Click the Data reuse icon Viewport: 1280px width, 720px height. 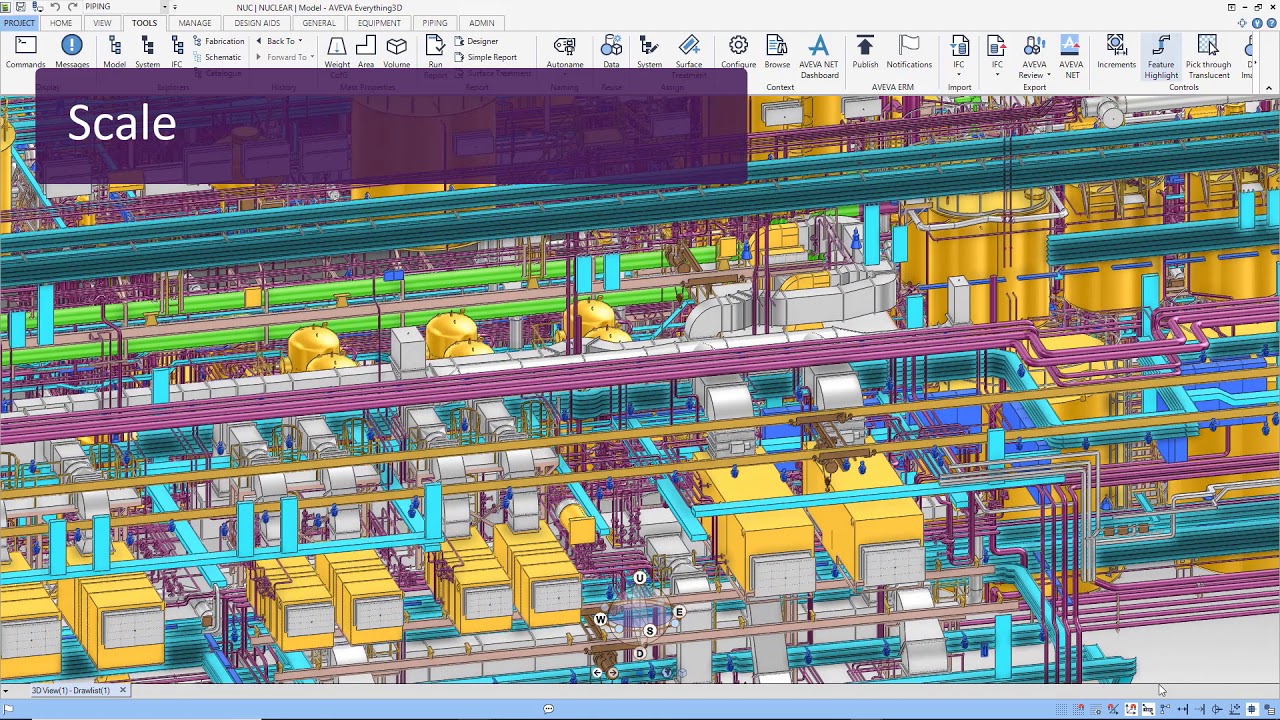pyautogui.click(x=611, y=52)
